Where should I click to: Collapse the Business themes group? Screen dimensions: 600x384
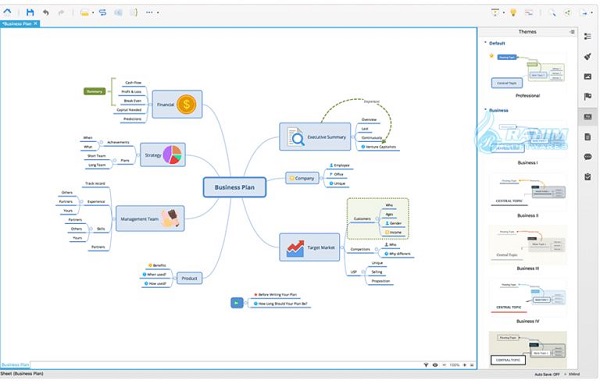pyautogui.click(x=486, y=110)
